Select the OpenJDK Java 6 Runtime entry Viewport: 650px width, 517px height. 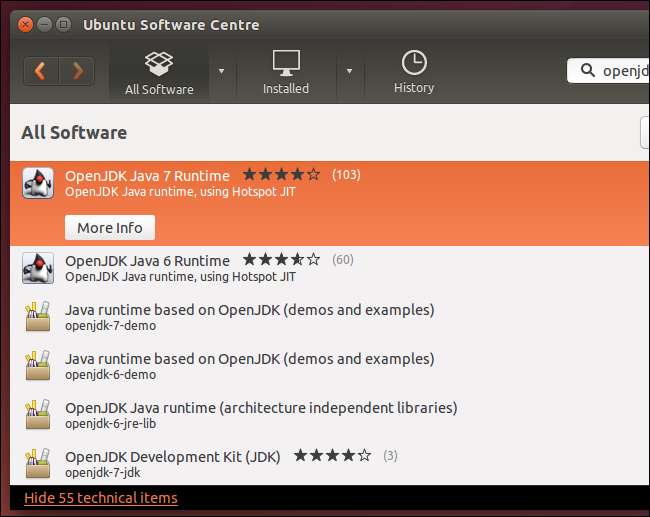(330, 268)
